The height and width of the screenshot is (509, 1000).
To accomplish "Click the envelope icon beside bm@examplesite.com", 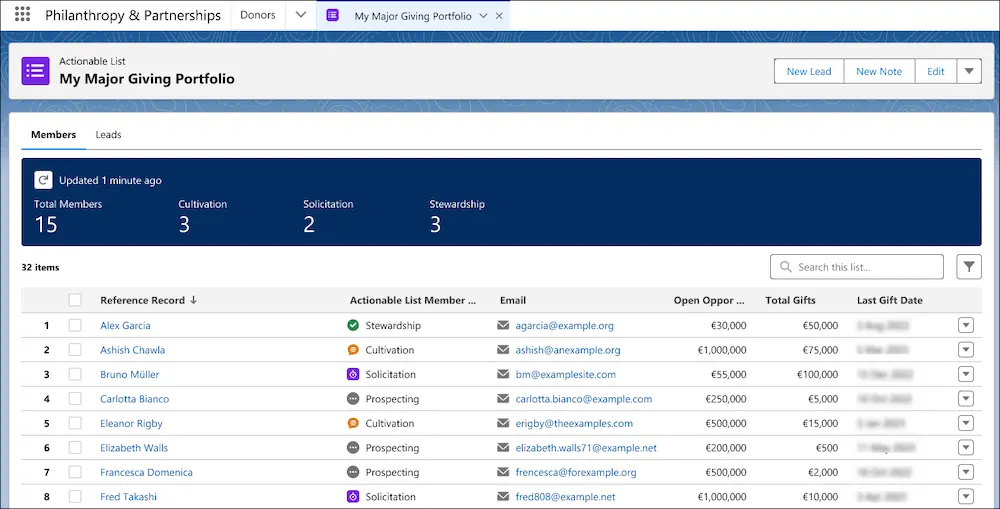I will pyautogui.click(x=503, y=374).
